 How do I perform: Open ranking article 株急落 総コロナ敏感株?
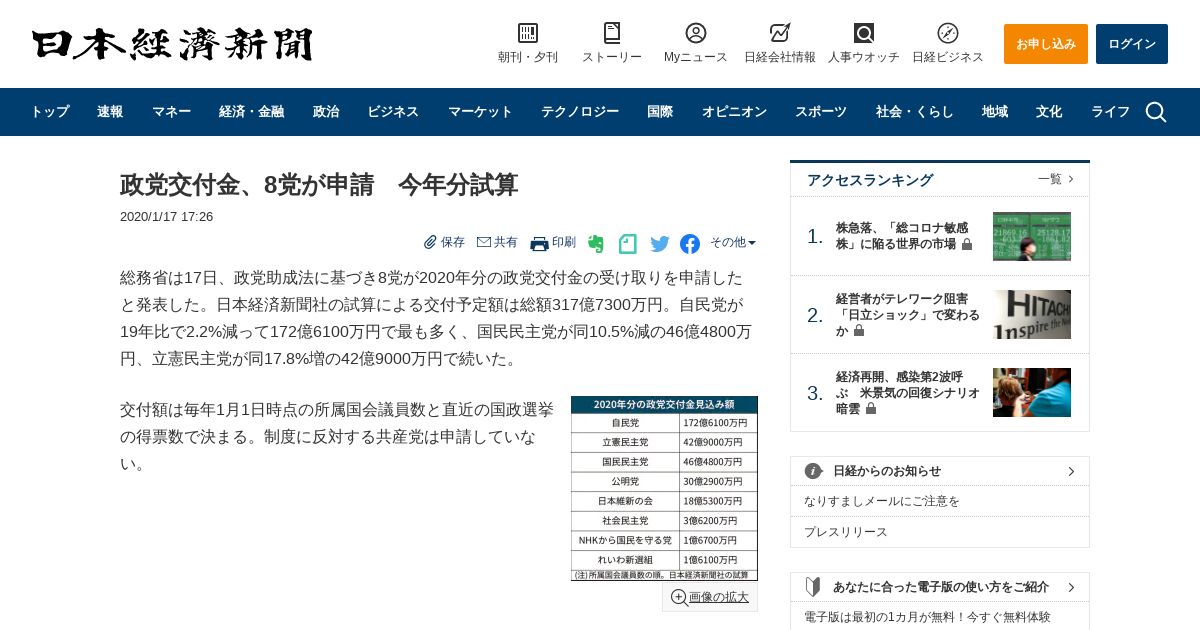click(x=903, y=236)
